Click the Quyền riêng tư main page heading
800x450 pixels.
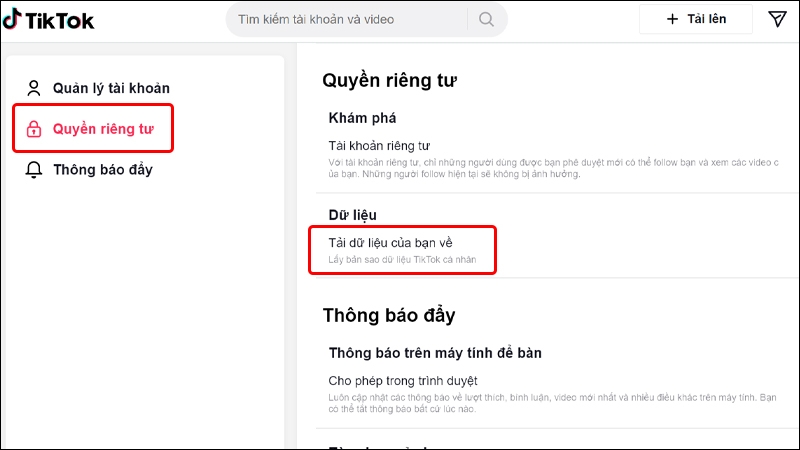pos(389,81)
